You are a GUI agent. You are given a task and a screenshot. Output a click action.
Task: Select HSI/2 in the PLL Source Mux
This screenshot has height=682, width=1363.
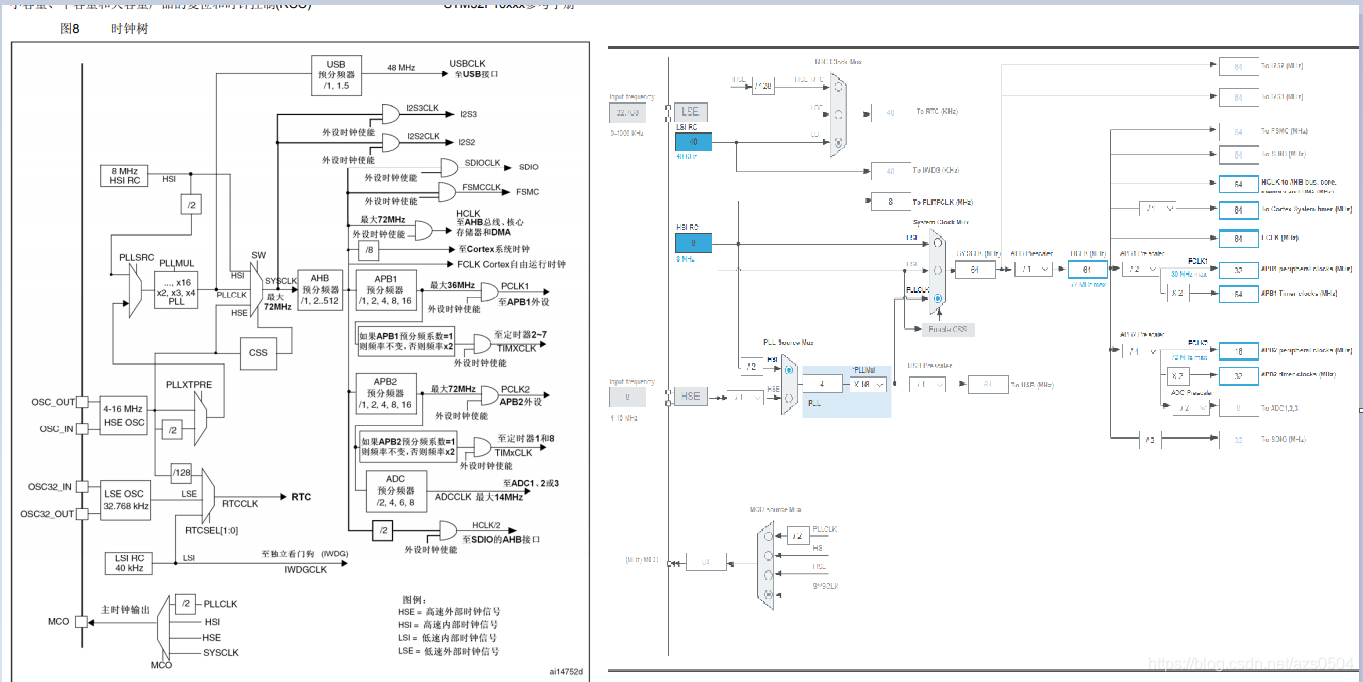pyautogui.click(x=789, y=370)
